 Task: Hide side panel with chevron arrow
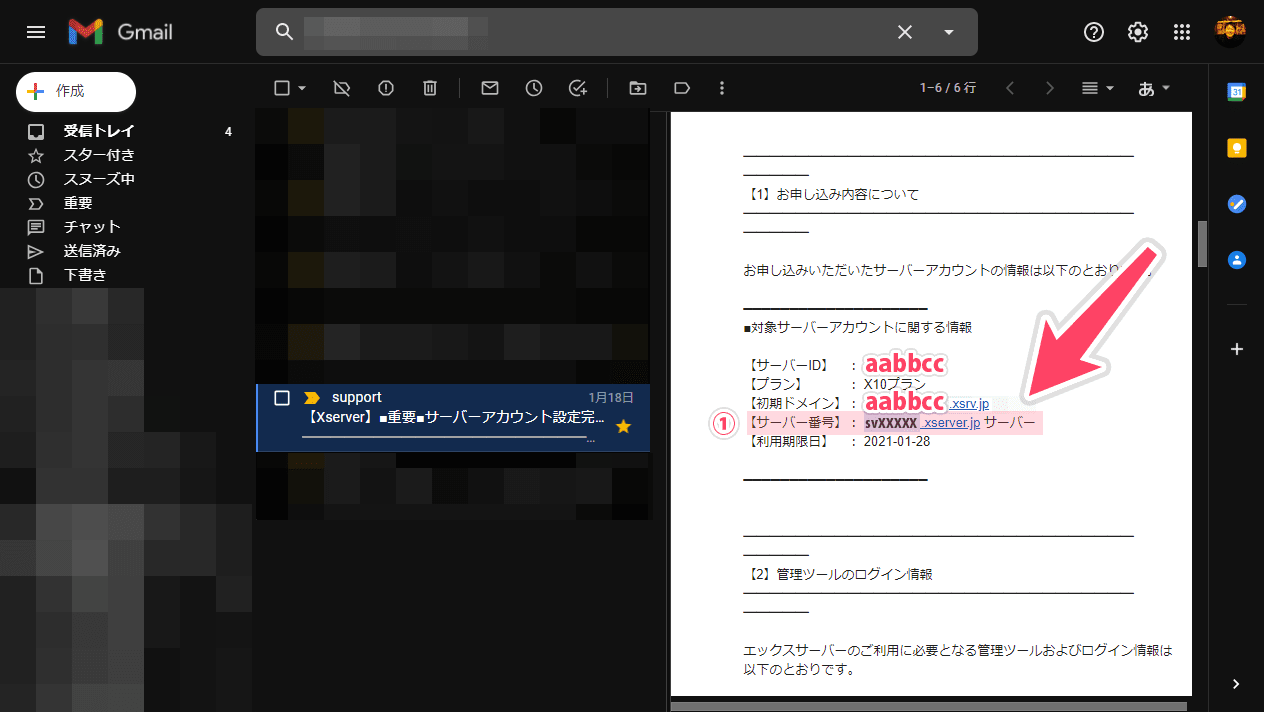[1236, 684]
